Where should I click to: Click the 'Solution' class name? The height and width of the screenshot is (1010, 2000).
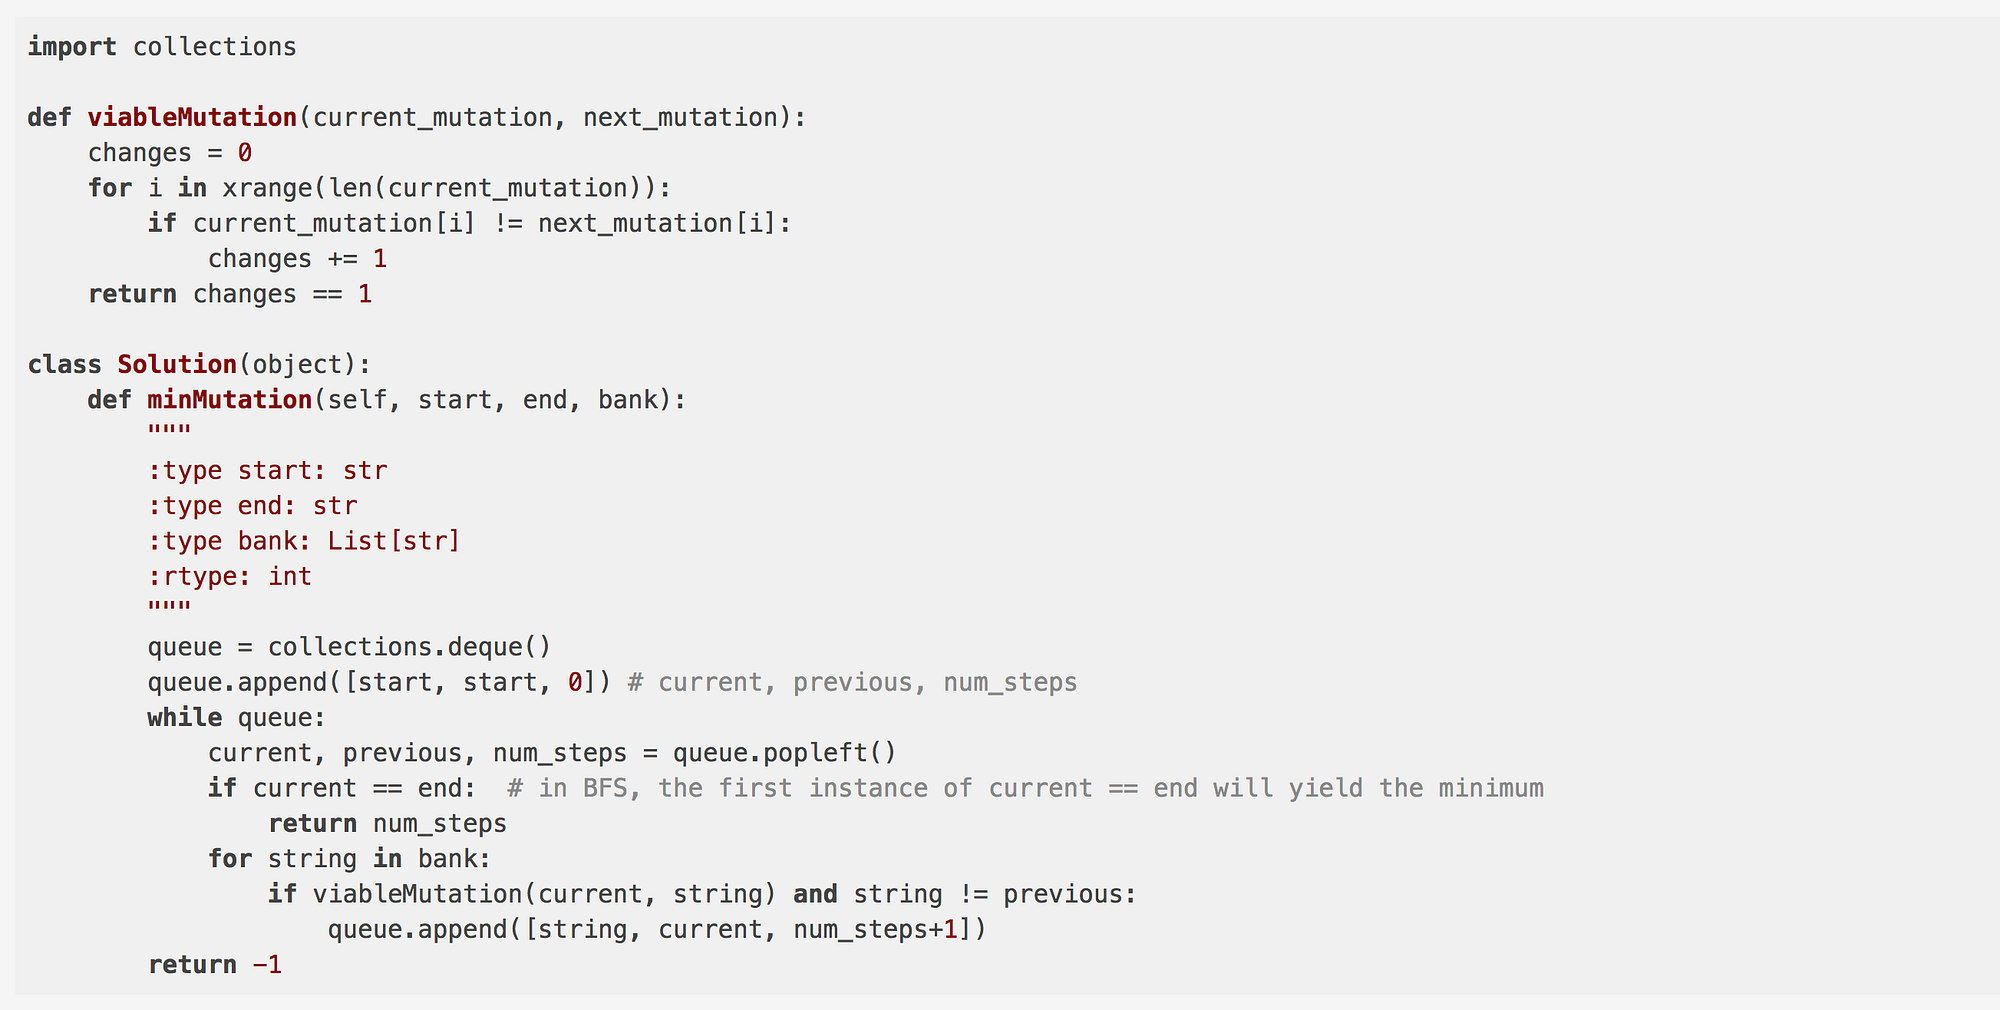(177, 365)
